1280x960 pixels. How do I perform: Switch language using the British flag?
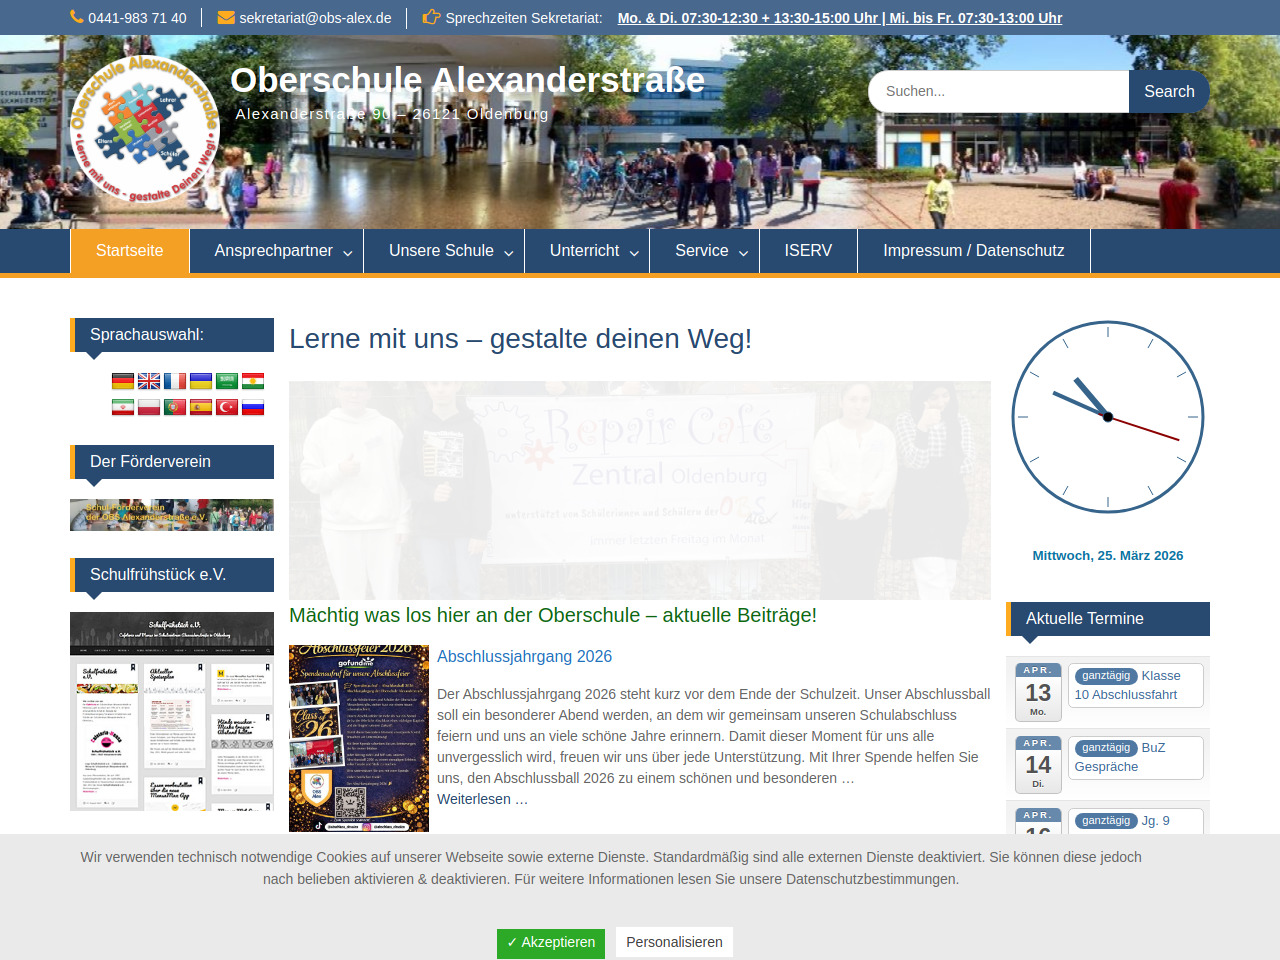pos(149,381)
